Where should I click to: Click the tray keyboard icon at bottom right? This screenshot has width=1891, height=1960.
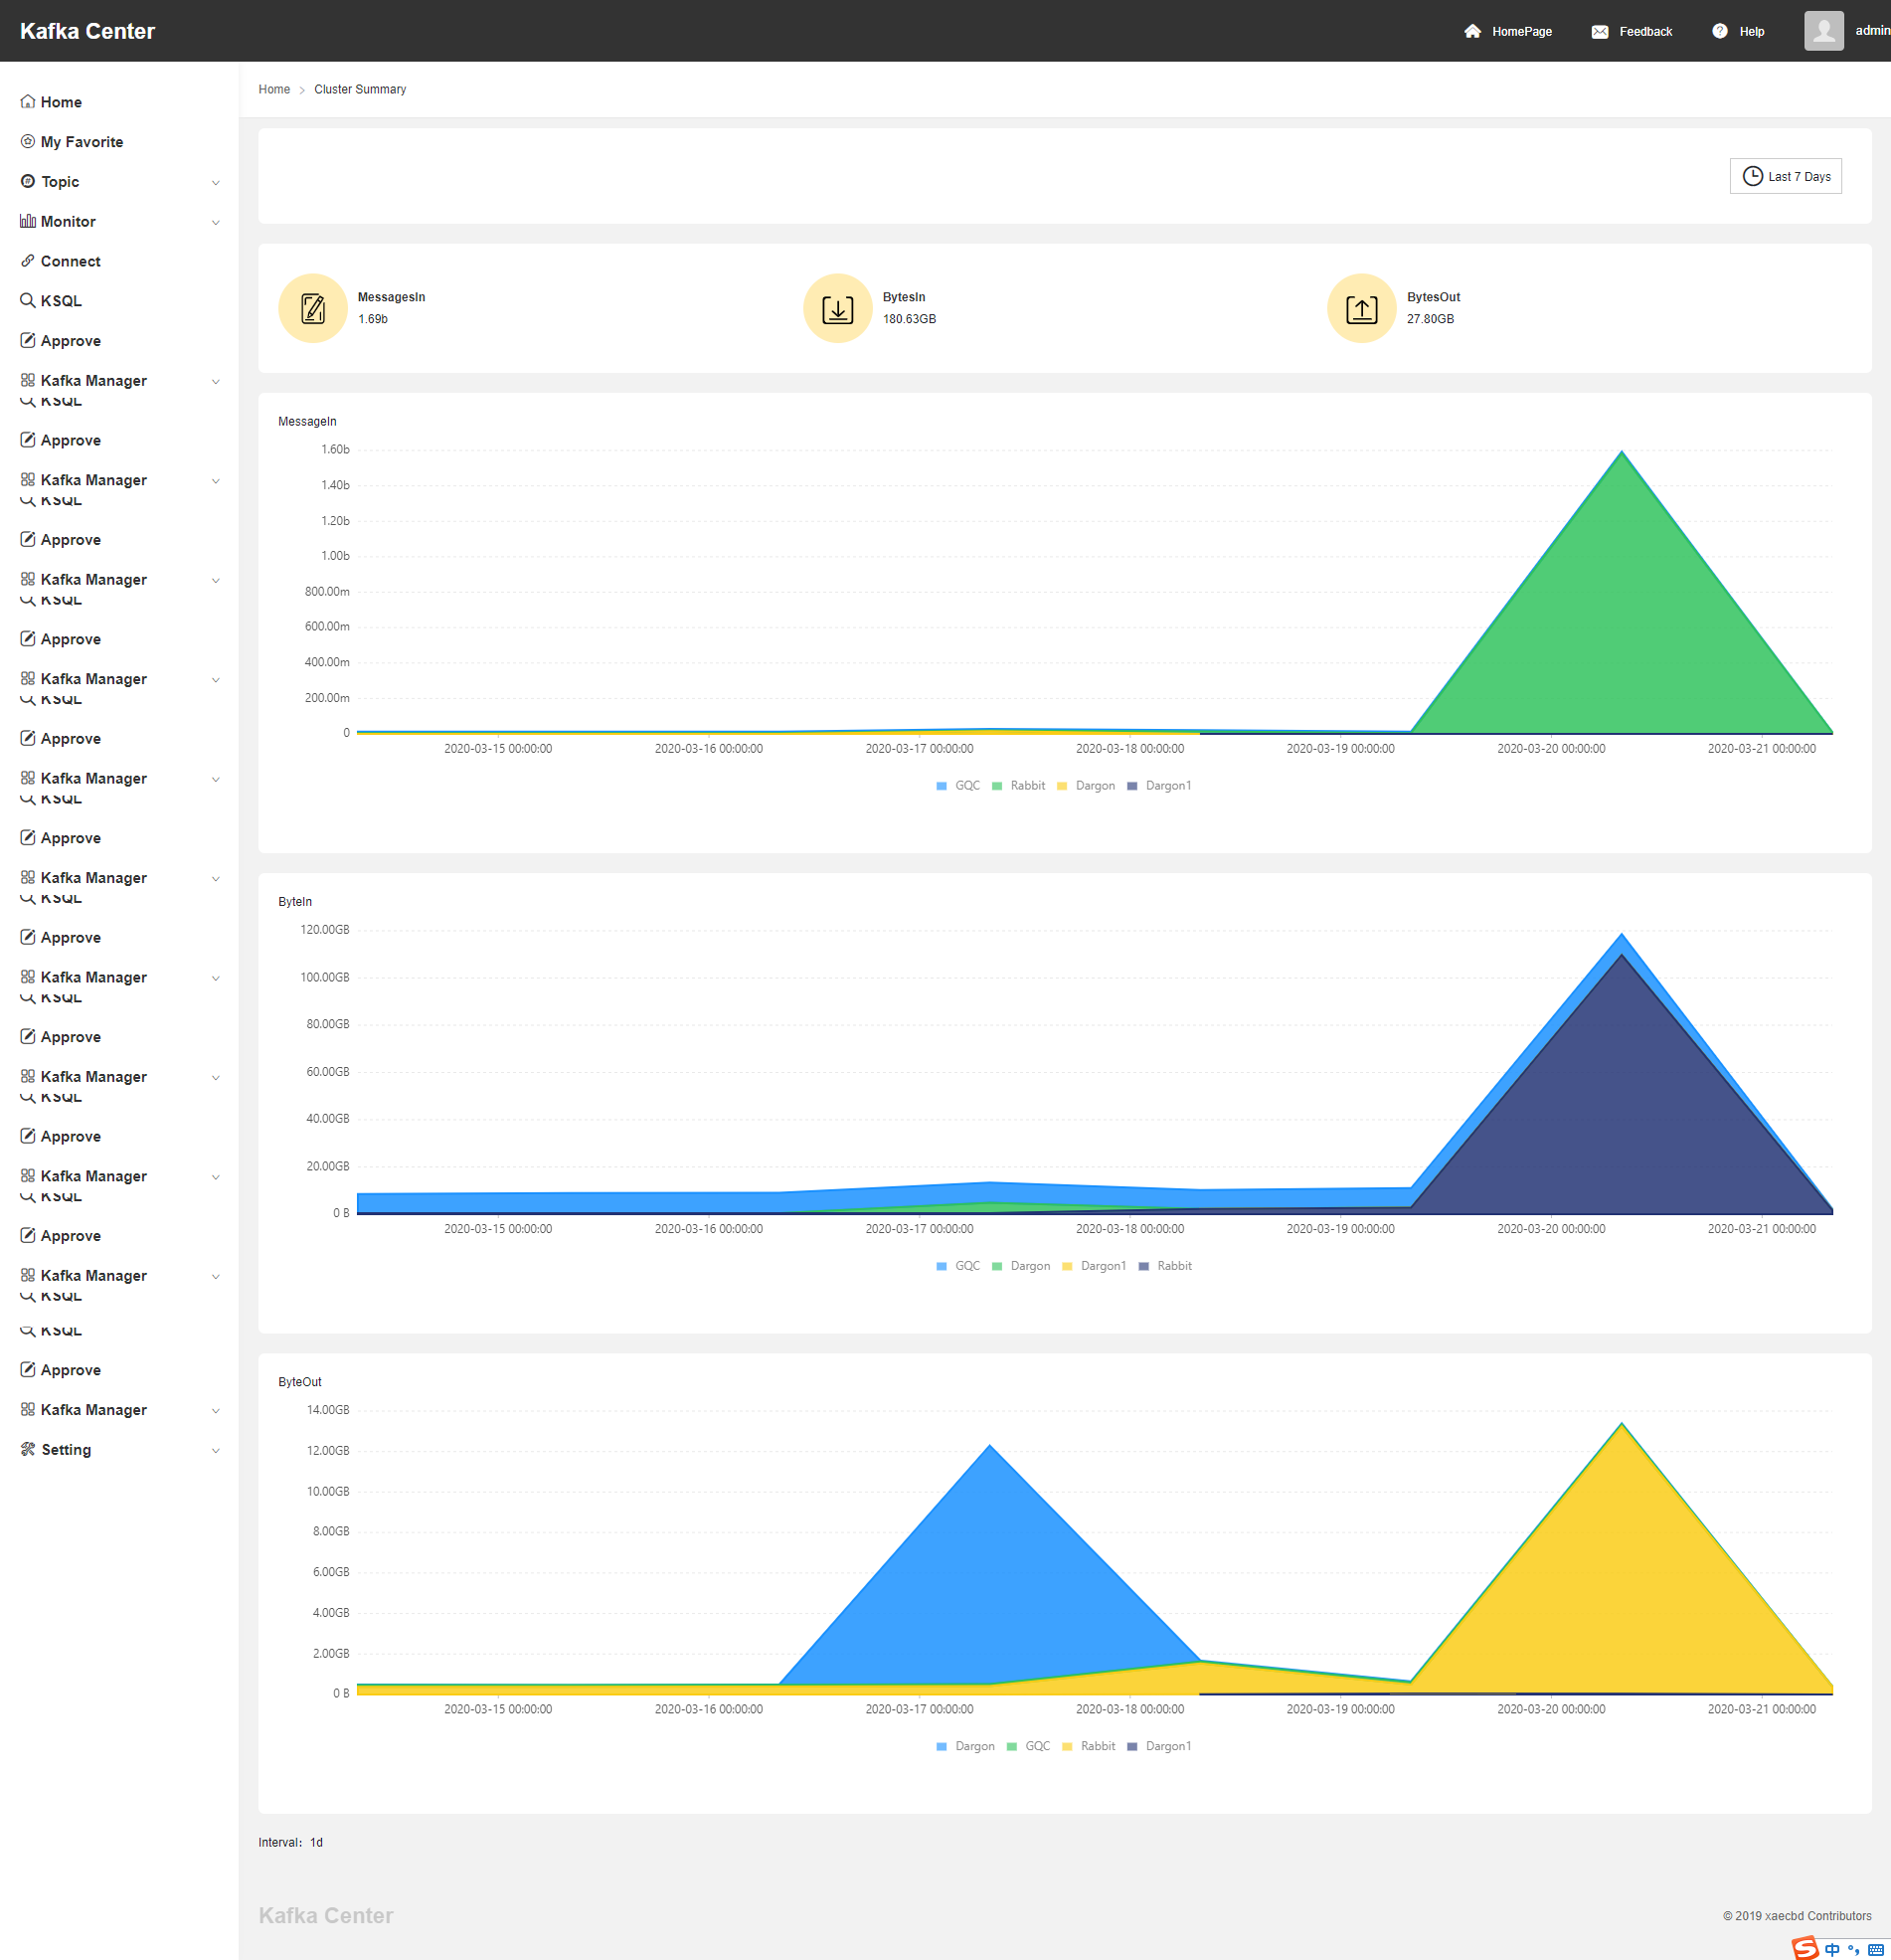[1876, 1949]
